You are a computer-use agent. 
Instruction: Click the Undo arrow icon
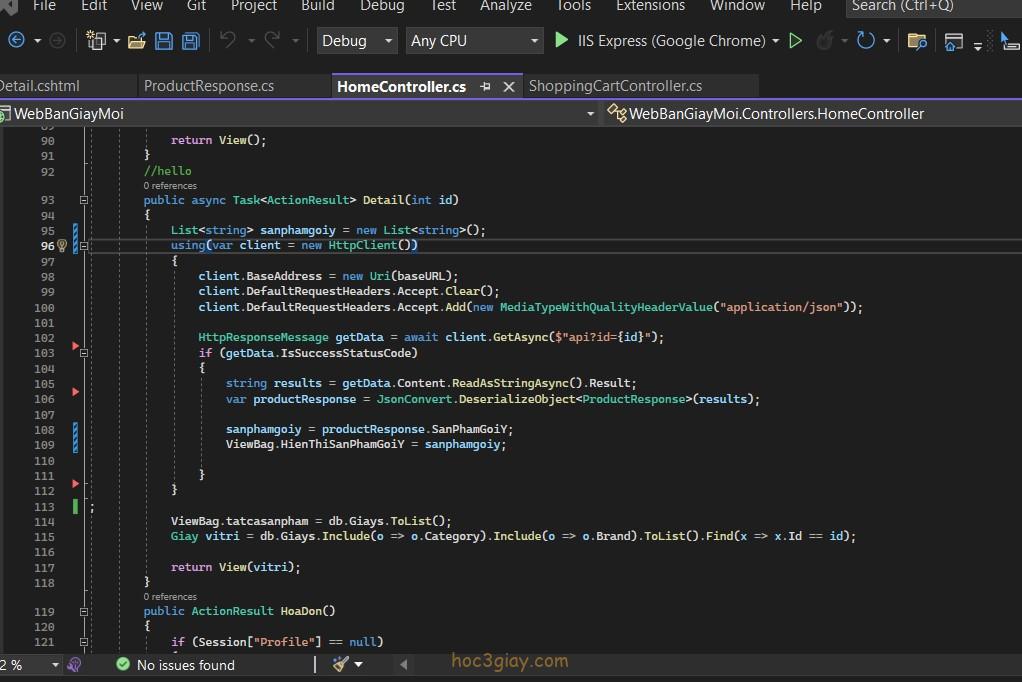coord(227,41)
